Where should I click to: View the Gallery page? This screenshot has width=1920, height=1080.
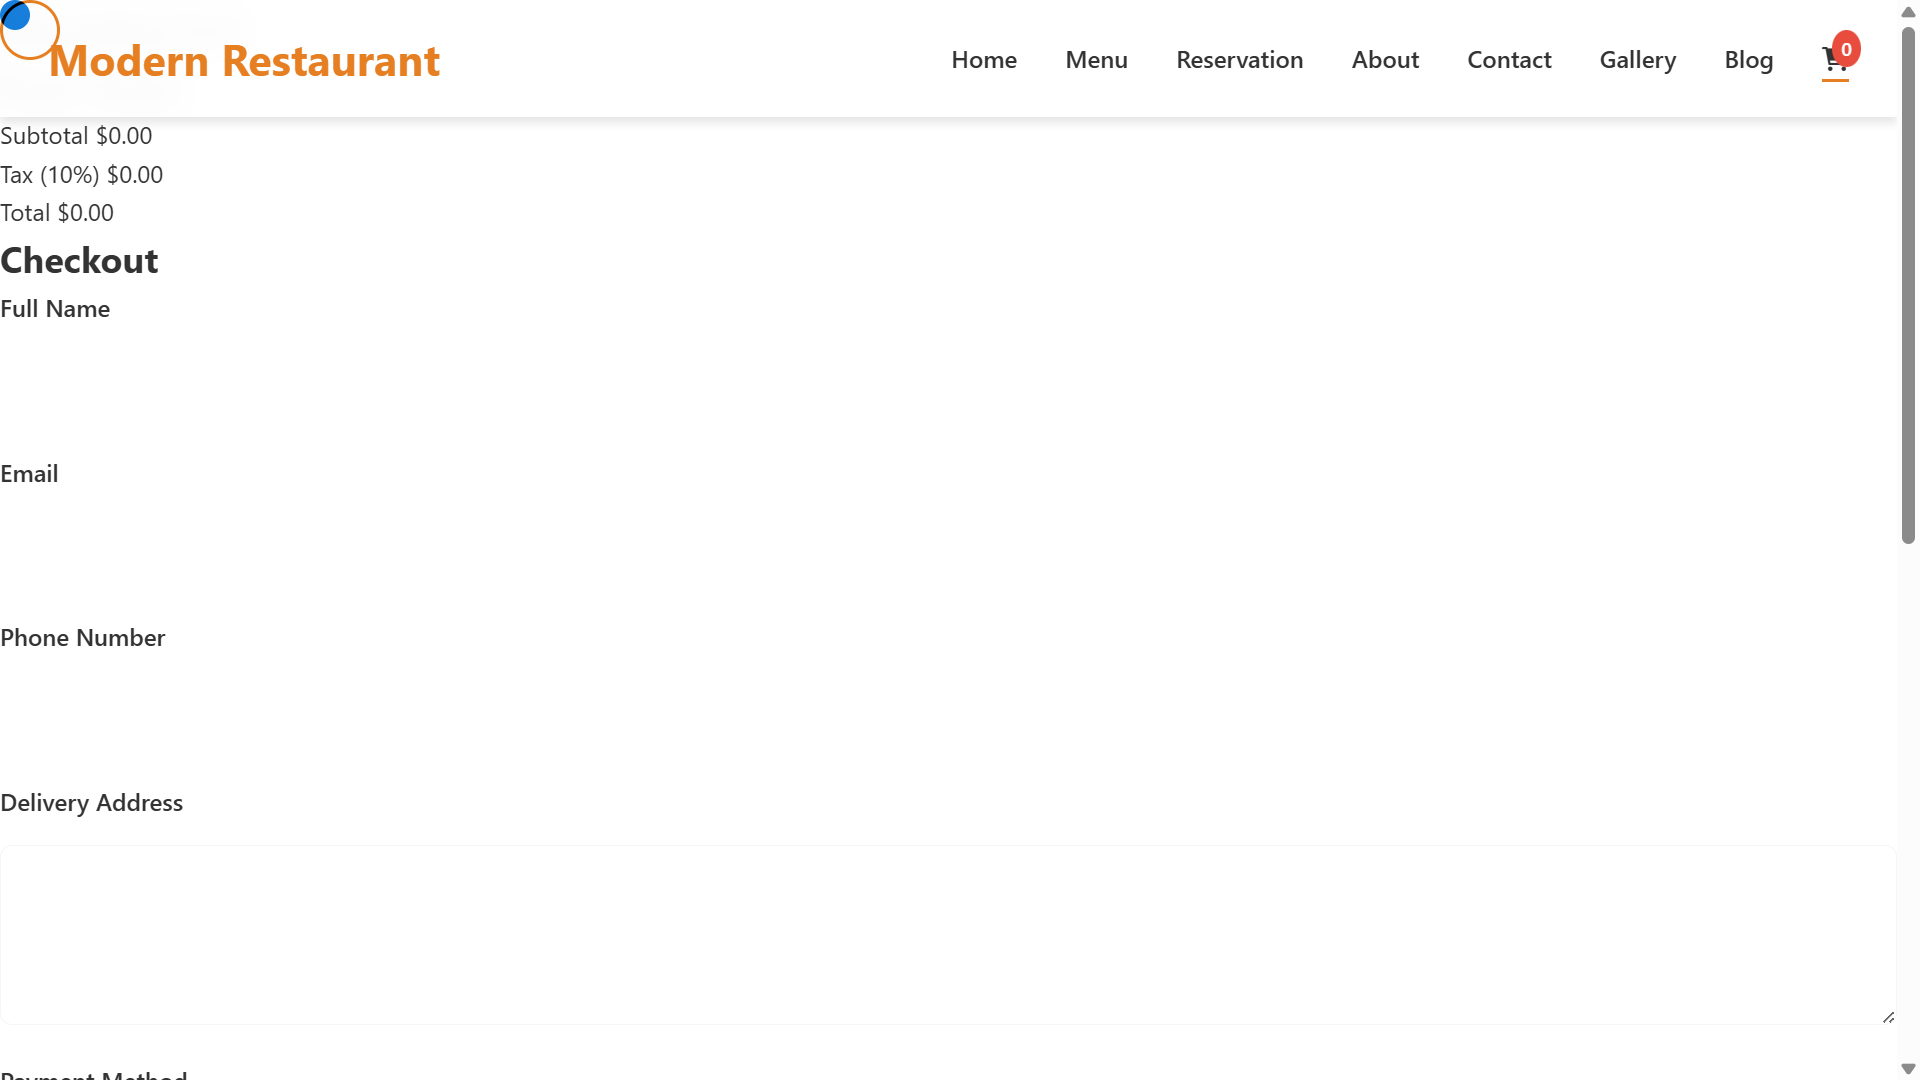(x=1637, y=60)
